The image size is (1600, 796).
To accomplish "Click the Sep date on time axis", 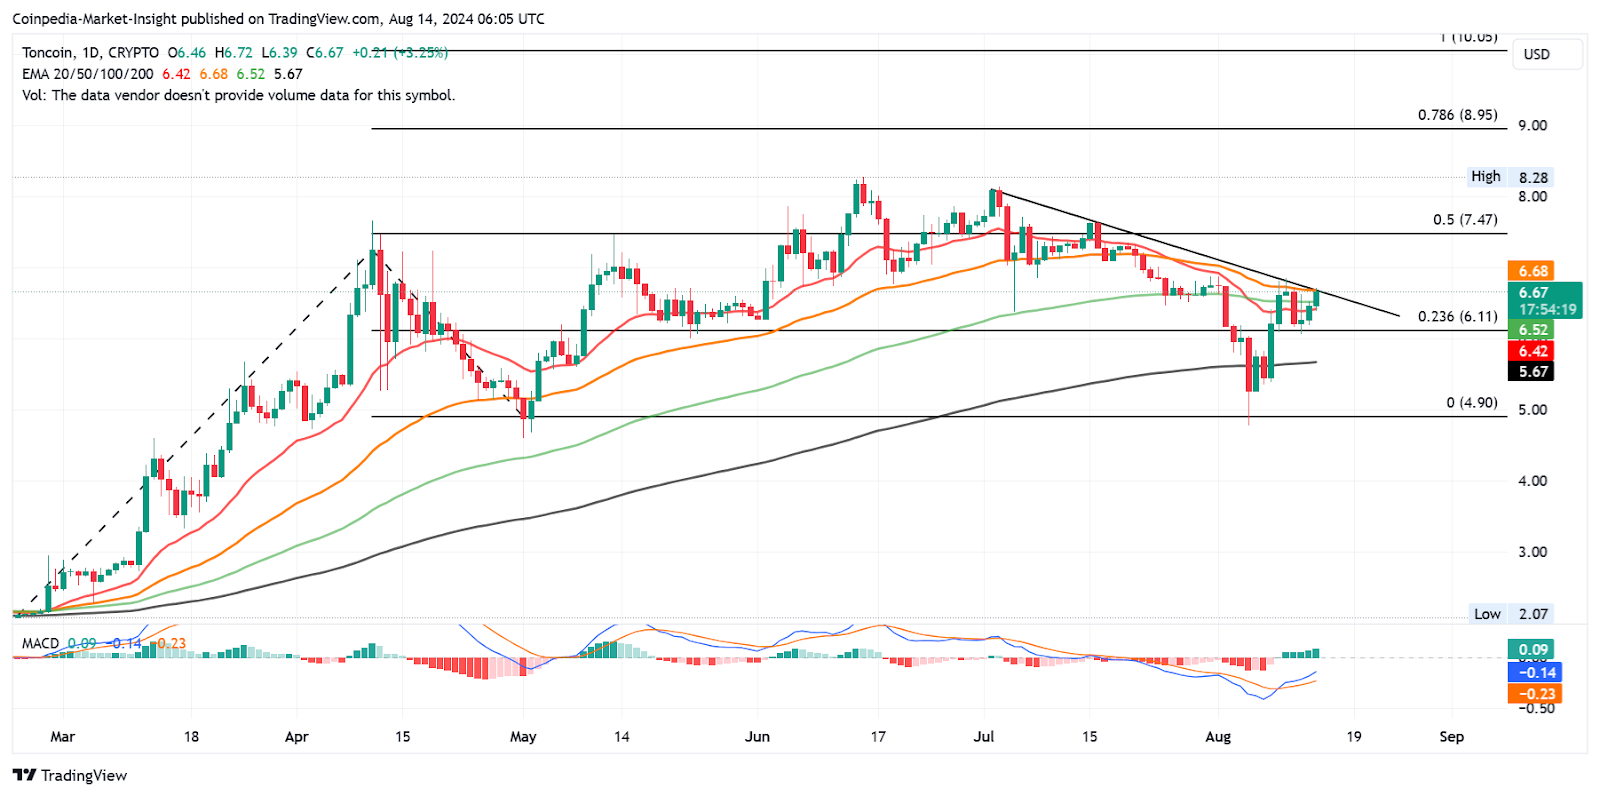I will pyautogui.click(x=1451, y=737).
